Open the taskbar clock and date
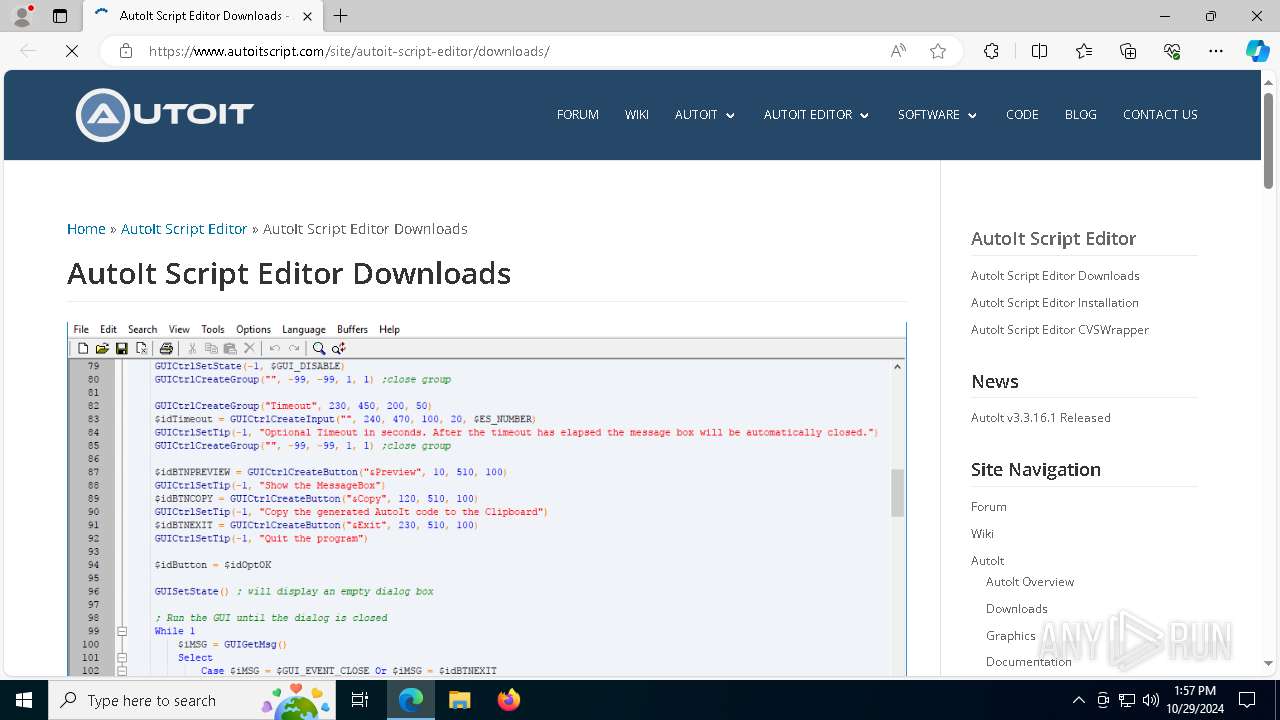The width and height of the screenshot is (1280, 720). [x=1195, y=700]
